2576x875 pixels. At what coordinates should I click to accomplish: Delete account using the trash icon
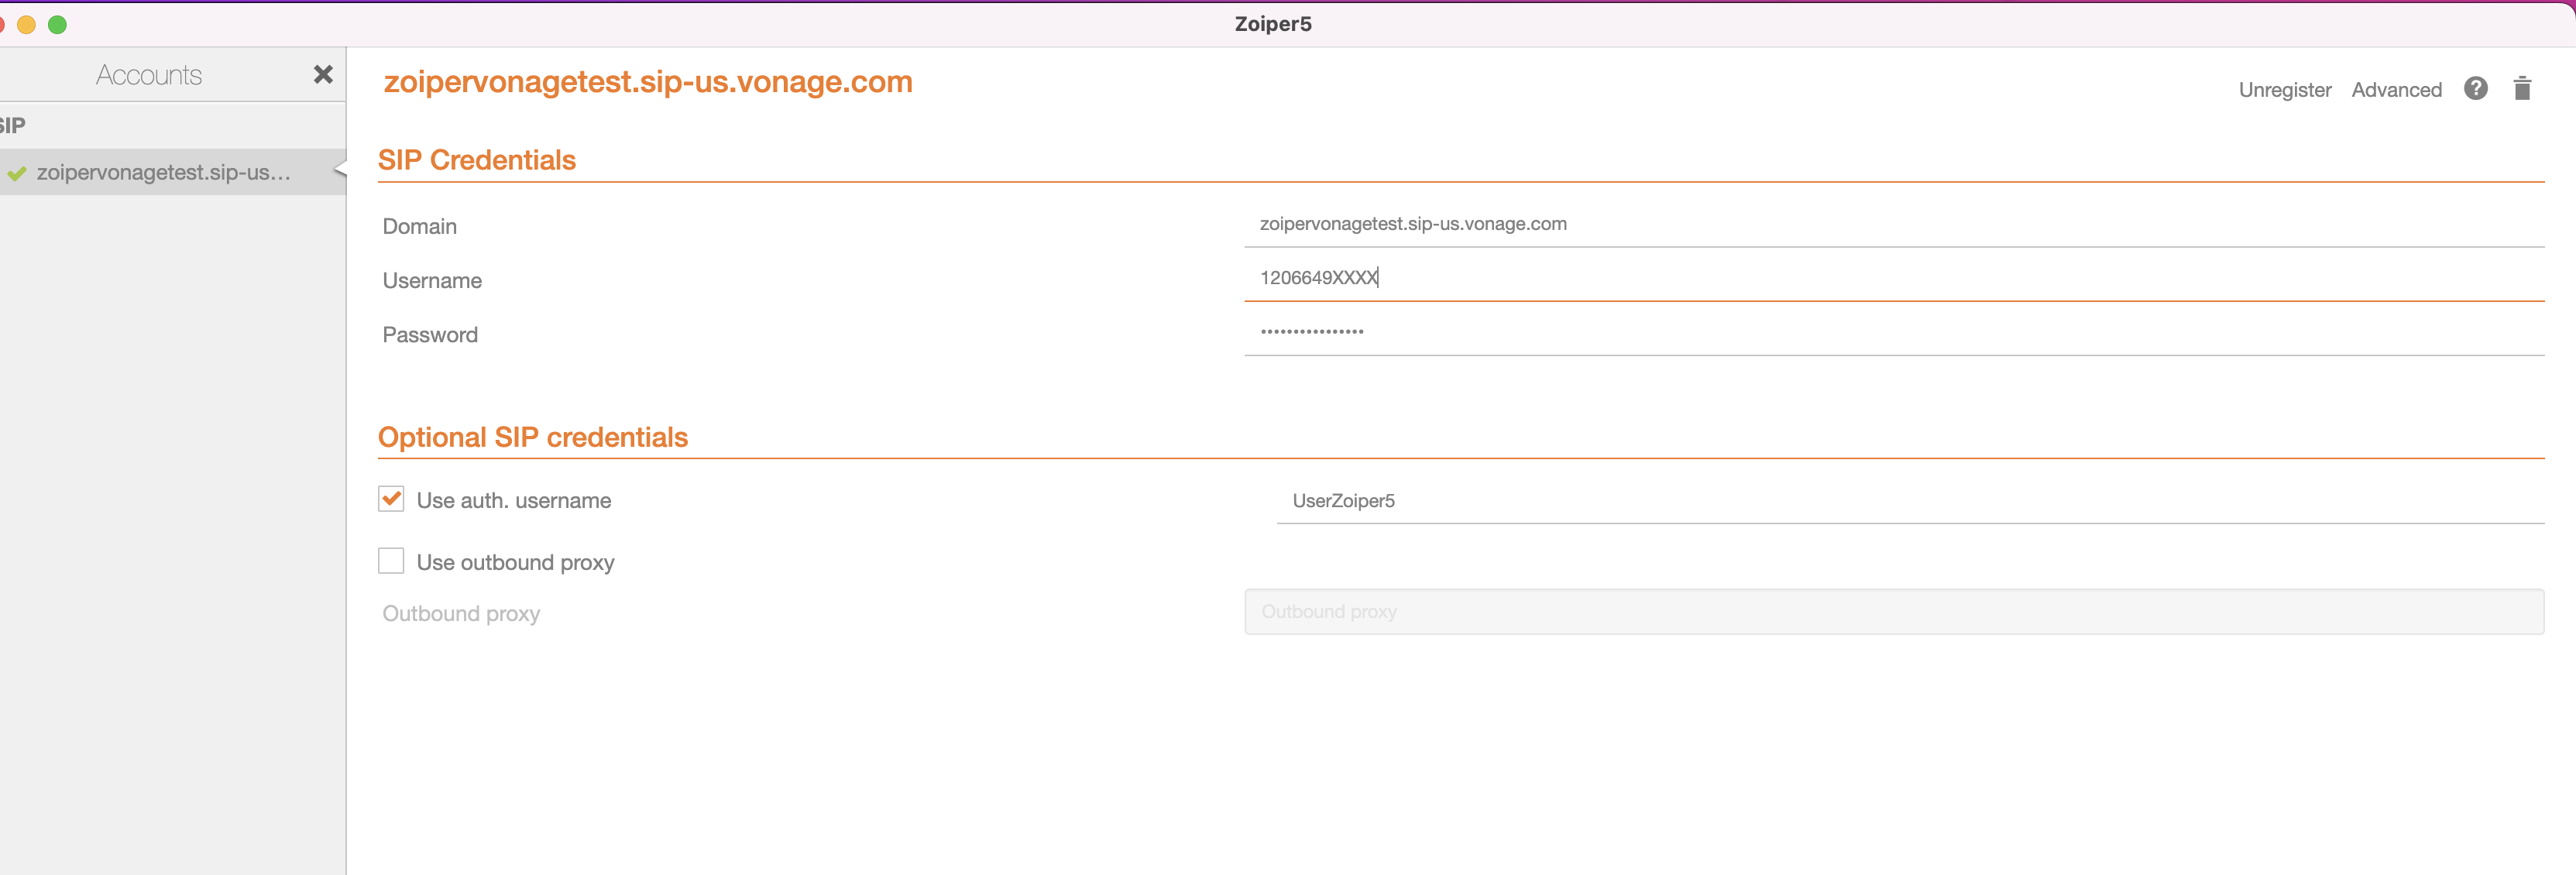pos(2522,88)
